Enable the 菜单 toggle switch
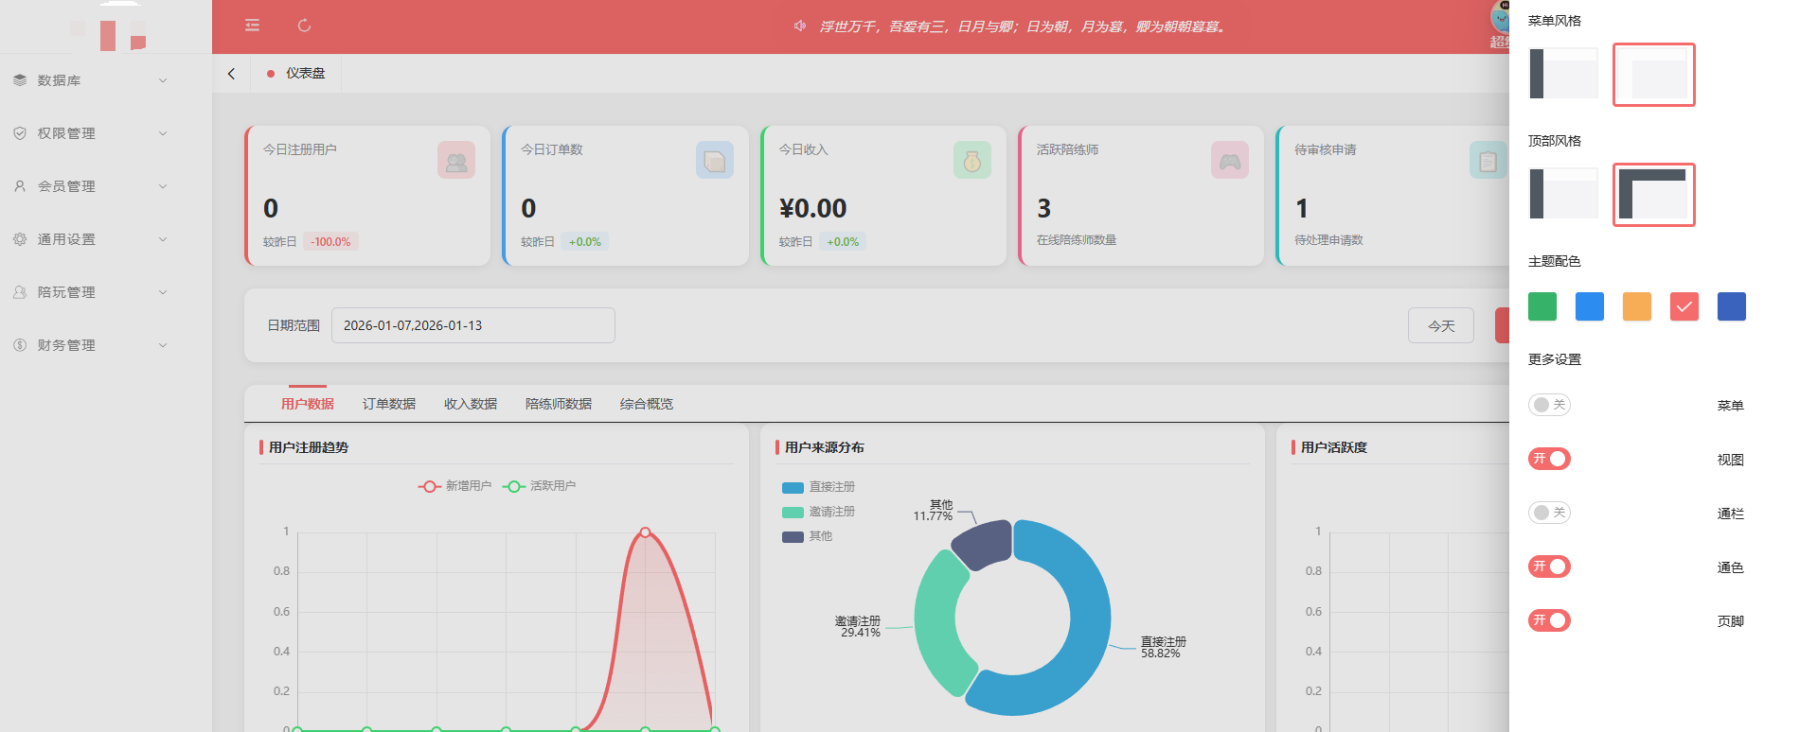 (x=1549, y=405)
